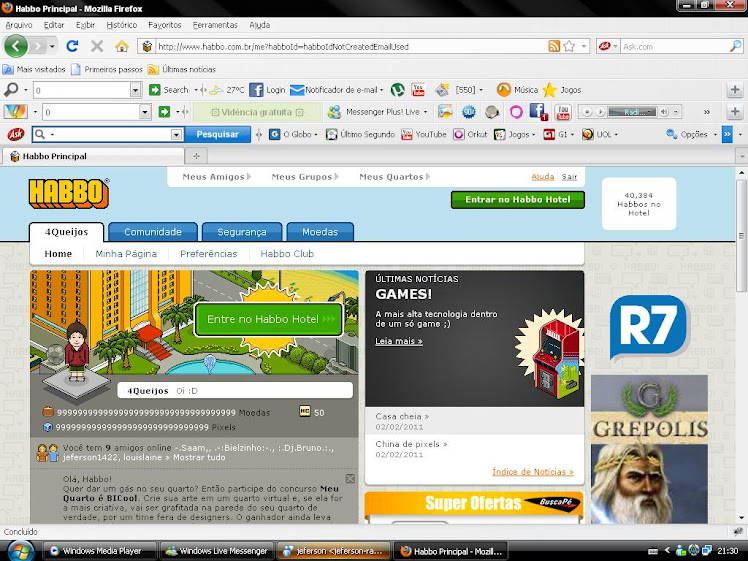
Task: Open Orkut shortcut in Ask toolbar
Action: tap(470, 135)
